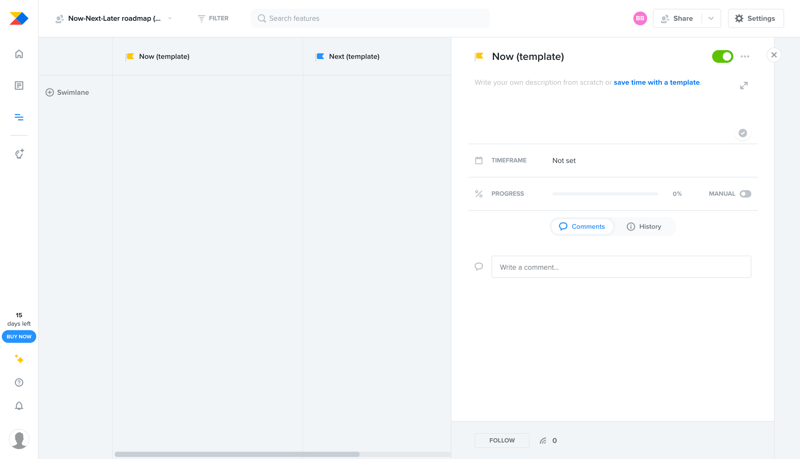Expand the description editor

744,86
